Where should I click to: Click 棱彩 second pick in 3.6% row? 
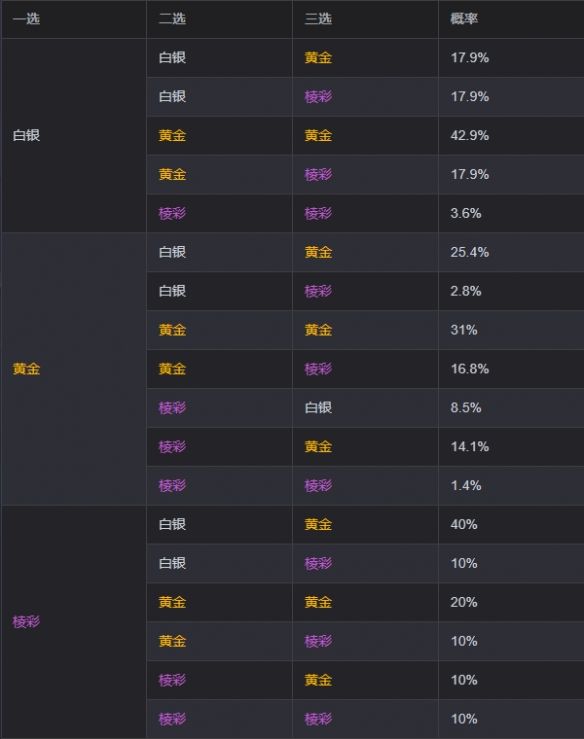[173, 213]
